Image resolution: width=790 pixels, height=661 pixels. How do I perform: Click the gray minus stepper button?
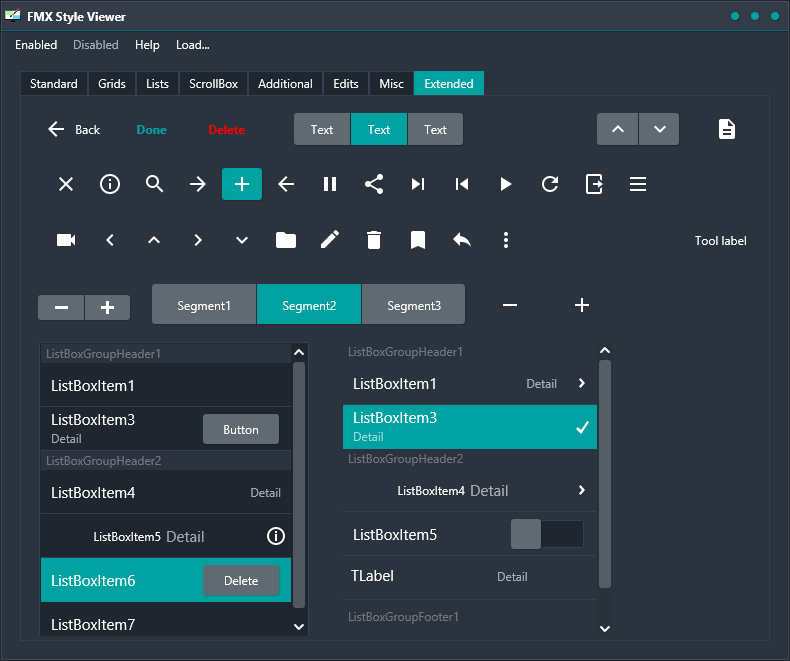[61, 307]
